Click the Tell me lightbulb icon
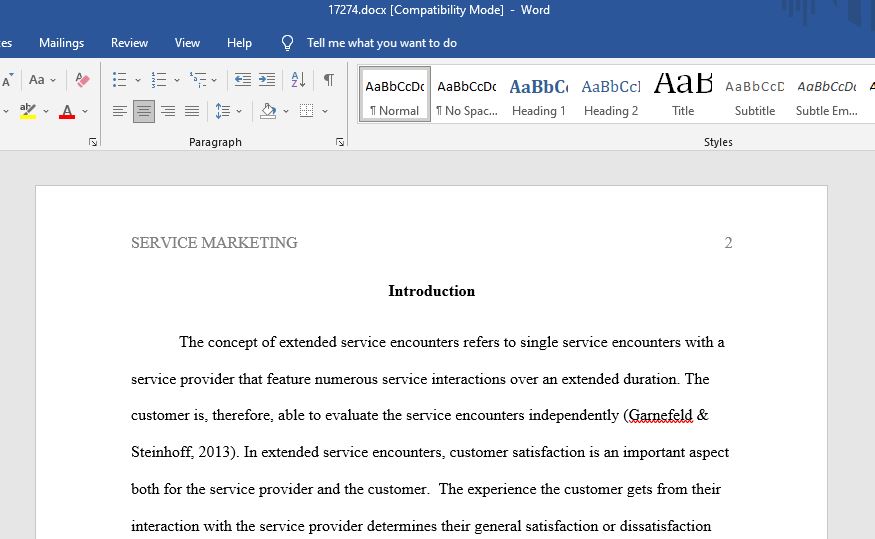This screenshot has height=539, width=875. point(287,43)
